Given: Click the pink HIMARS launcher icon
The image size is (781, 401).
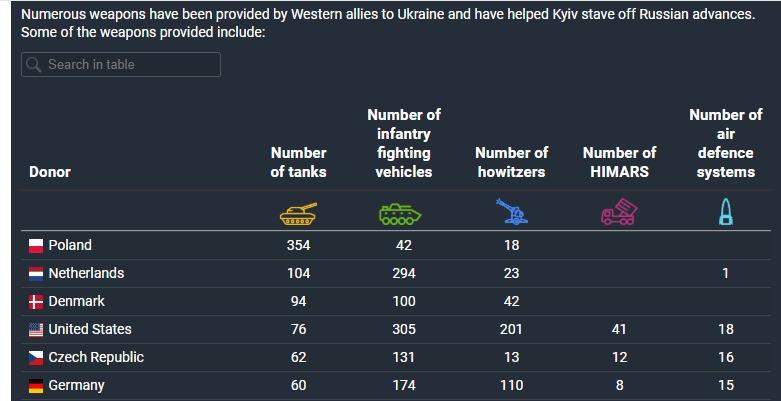Looking at the screenshot, I should 619,212.
